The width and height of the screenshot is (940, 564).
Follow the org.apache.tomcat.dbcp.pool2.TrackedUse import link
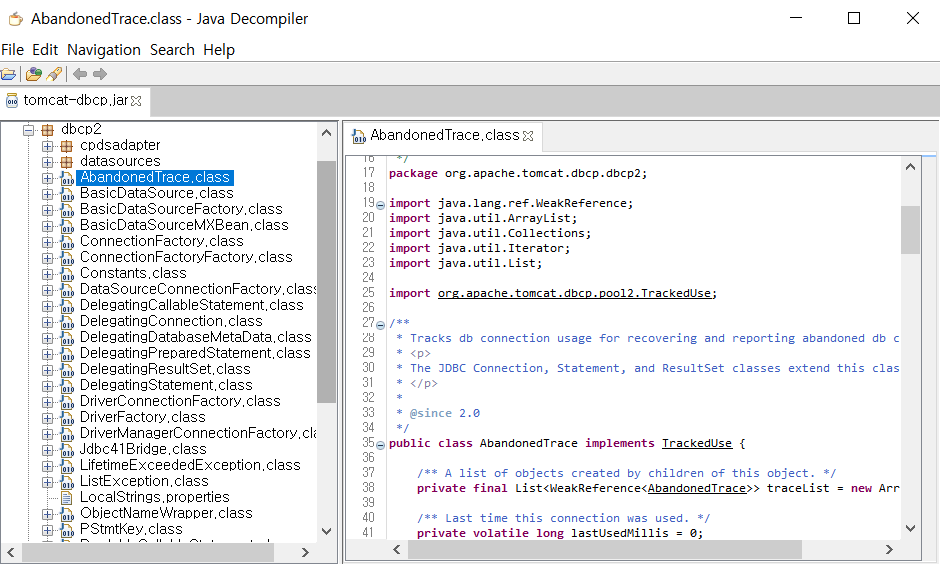574,293
